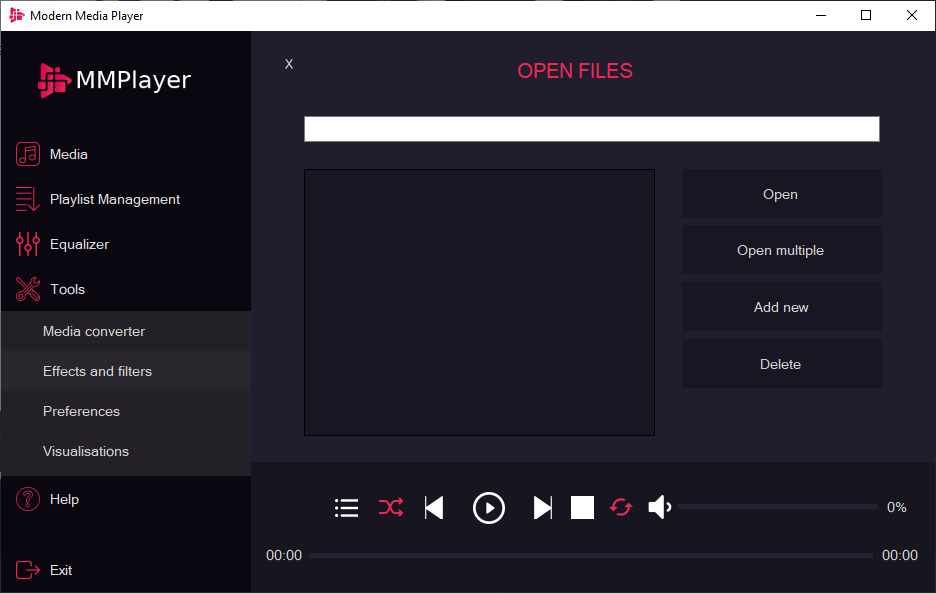936x593 pixels.
Task: Mute audio with the speaker icon
Action: click(x=660, y=508)
